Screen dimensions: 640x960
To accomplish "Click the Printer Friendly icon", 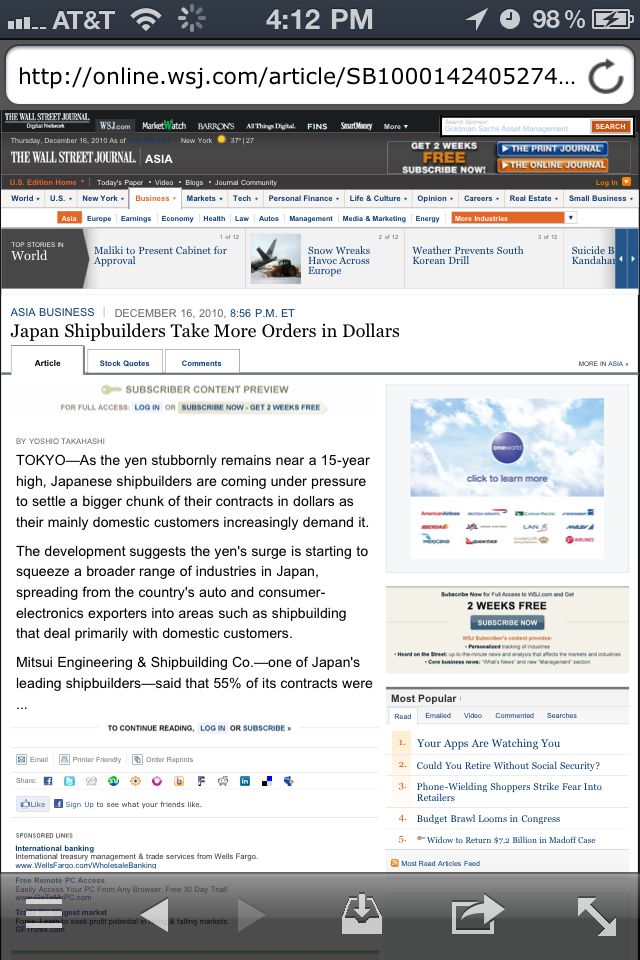I will (x=64, y=759).
